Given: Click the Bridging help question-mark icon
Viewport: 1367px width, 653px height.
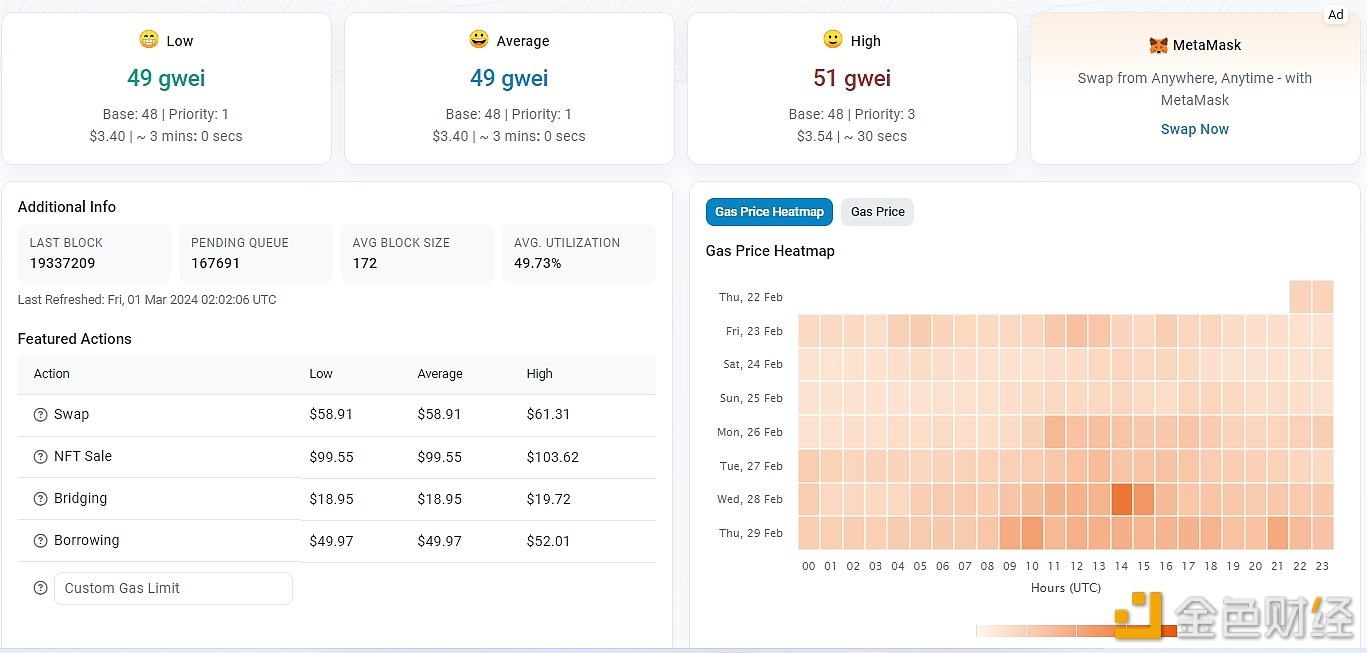Looking at the screenshot, I should pos(41,499).
